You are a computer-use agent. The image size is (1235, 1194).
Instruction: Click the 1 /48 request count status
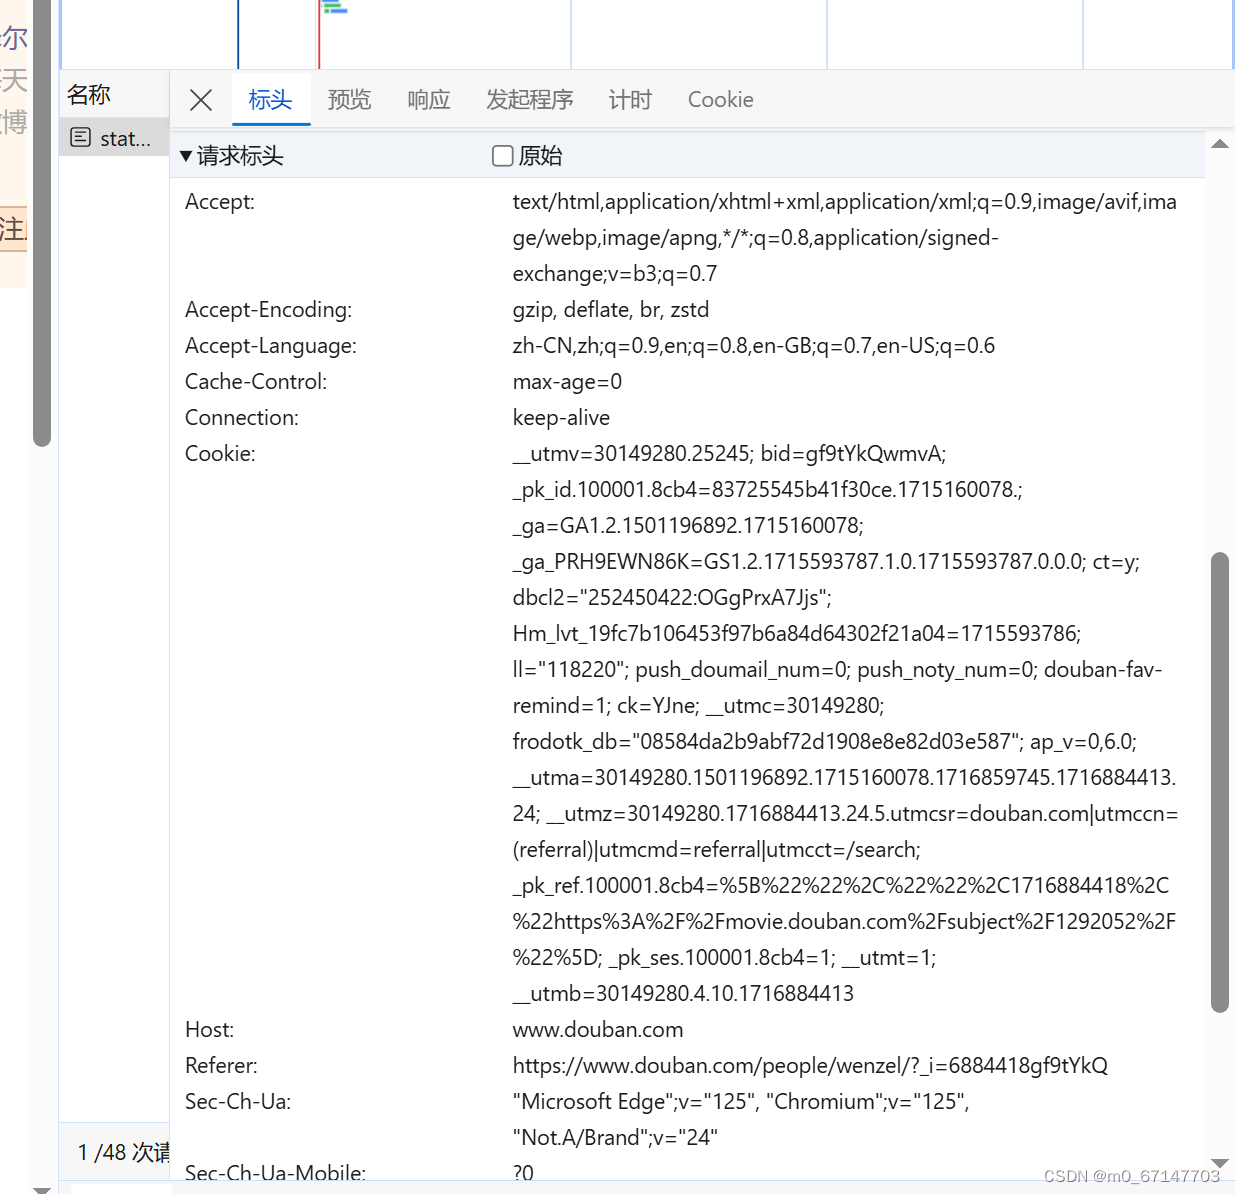[x=123, y=1152]
